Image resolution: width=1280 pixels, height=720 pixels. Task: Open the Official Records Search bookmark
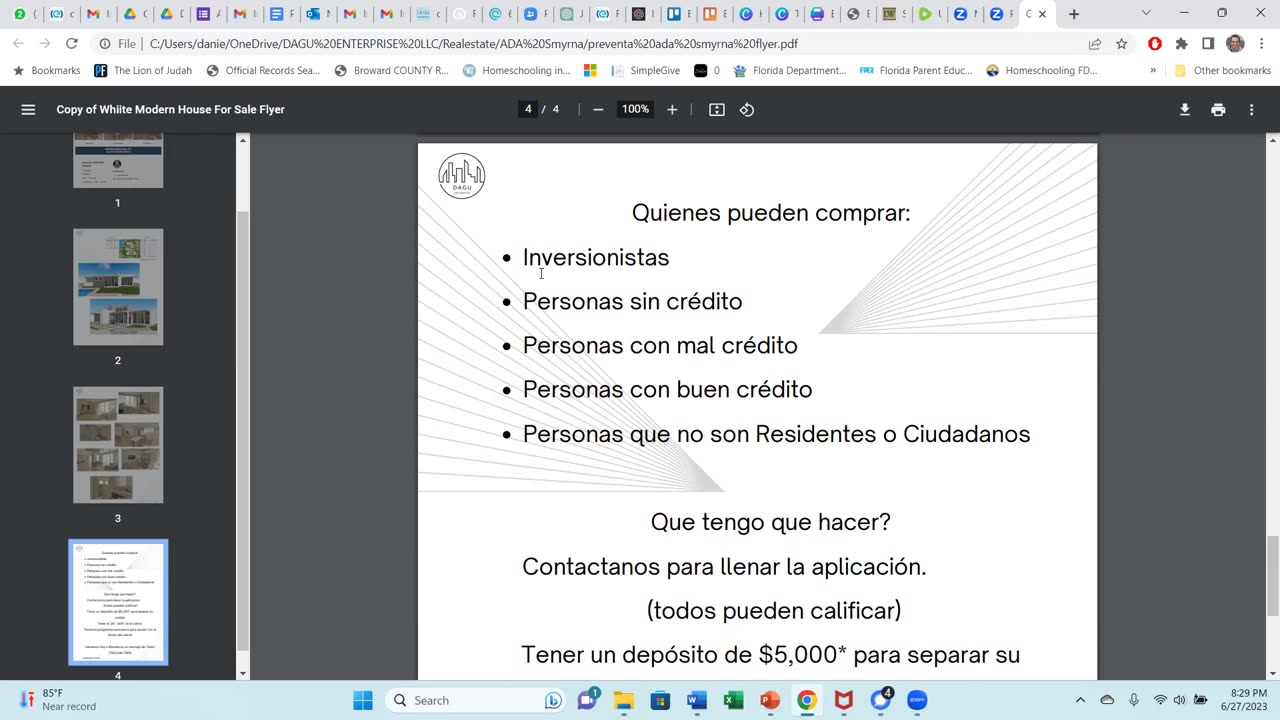pos(263,71)
